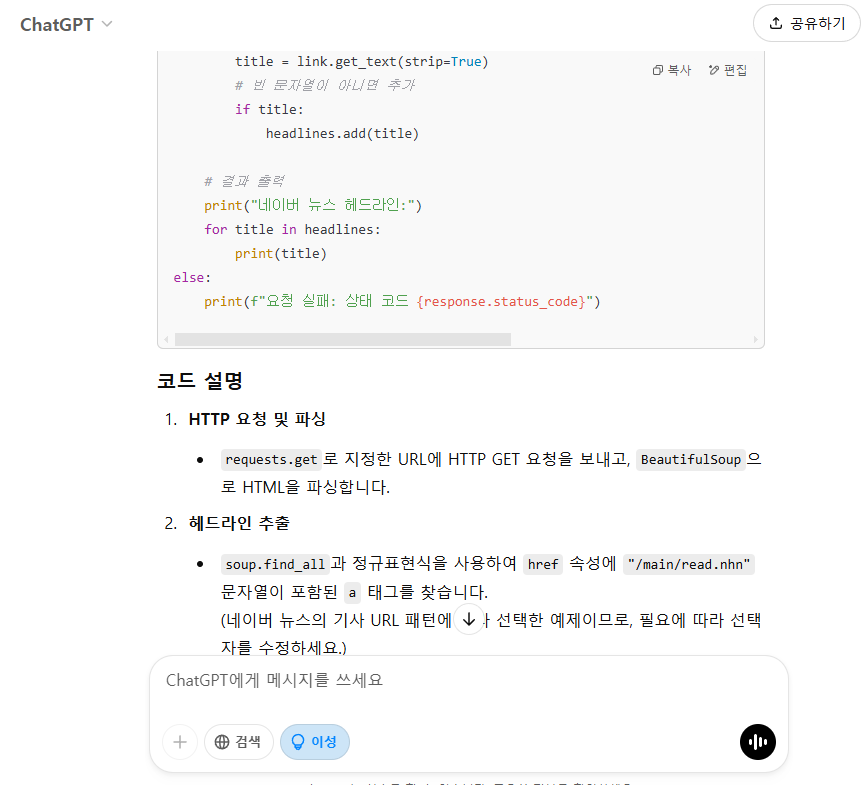Click the print(title) code line
The image size is (866, 785).
pos(281,254)
